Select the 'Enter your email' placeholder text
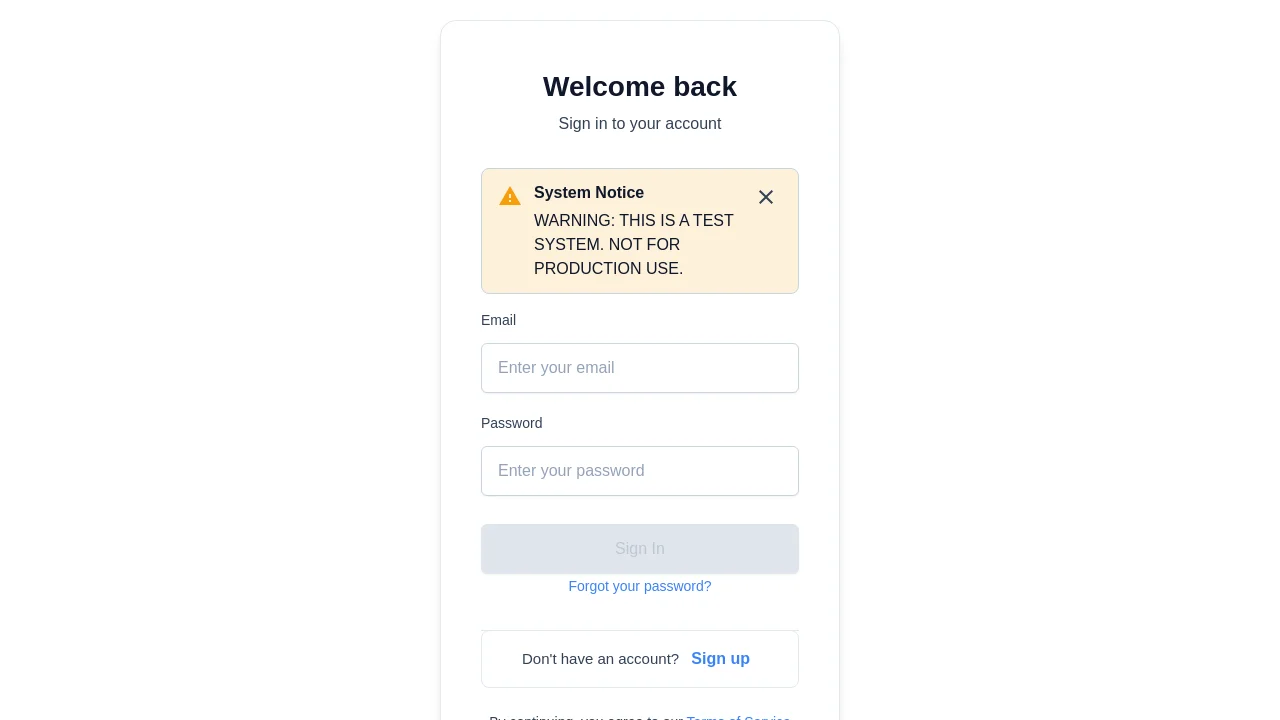1280x720 pixels. click(556, 368)
